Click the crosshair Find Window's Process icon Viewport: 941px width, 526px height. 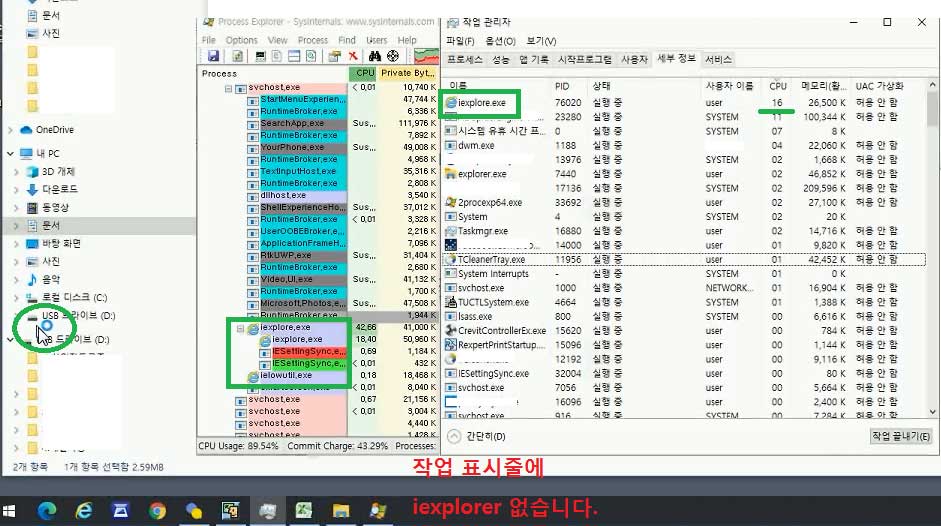pyautogui.click(x=393, y=56)
